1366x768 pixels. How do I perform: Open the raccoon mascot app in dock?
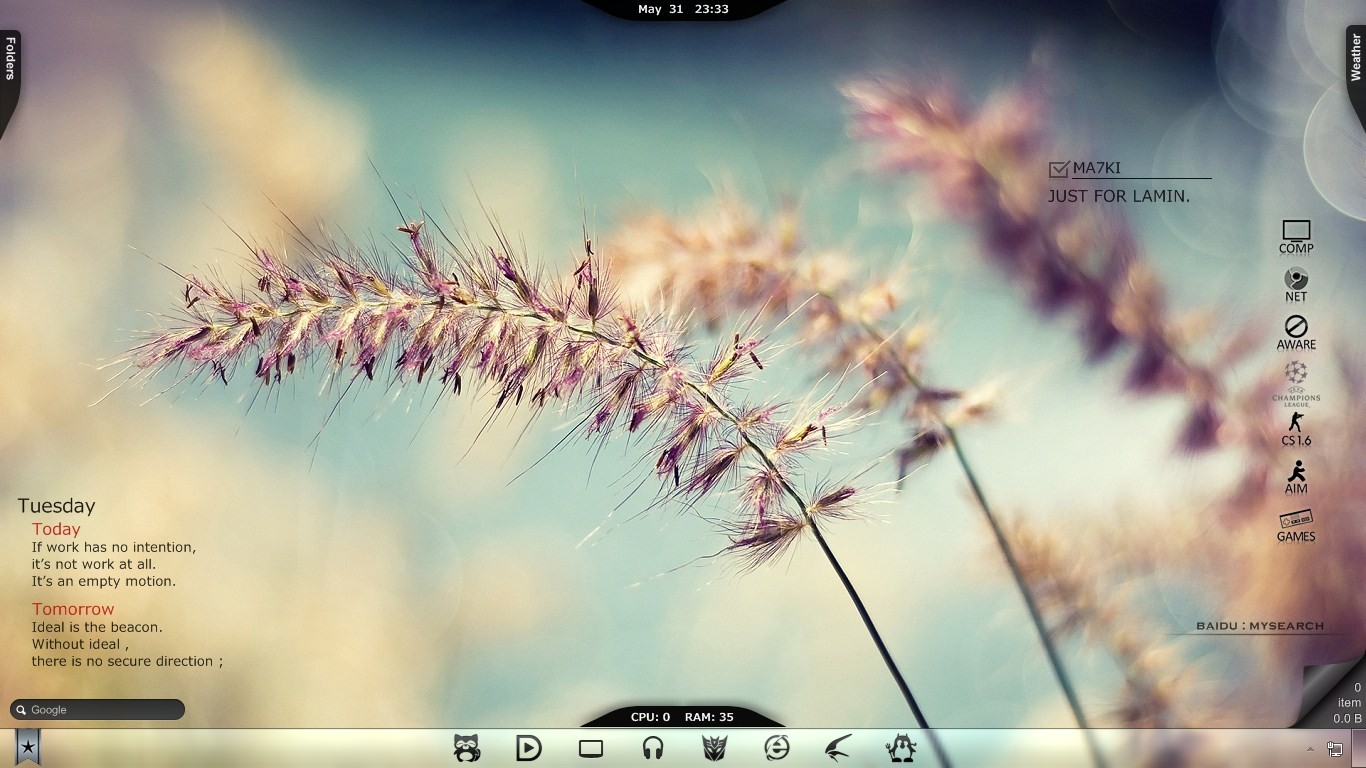pyautogui.click(x=466, y=748)
